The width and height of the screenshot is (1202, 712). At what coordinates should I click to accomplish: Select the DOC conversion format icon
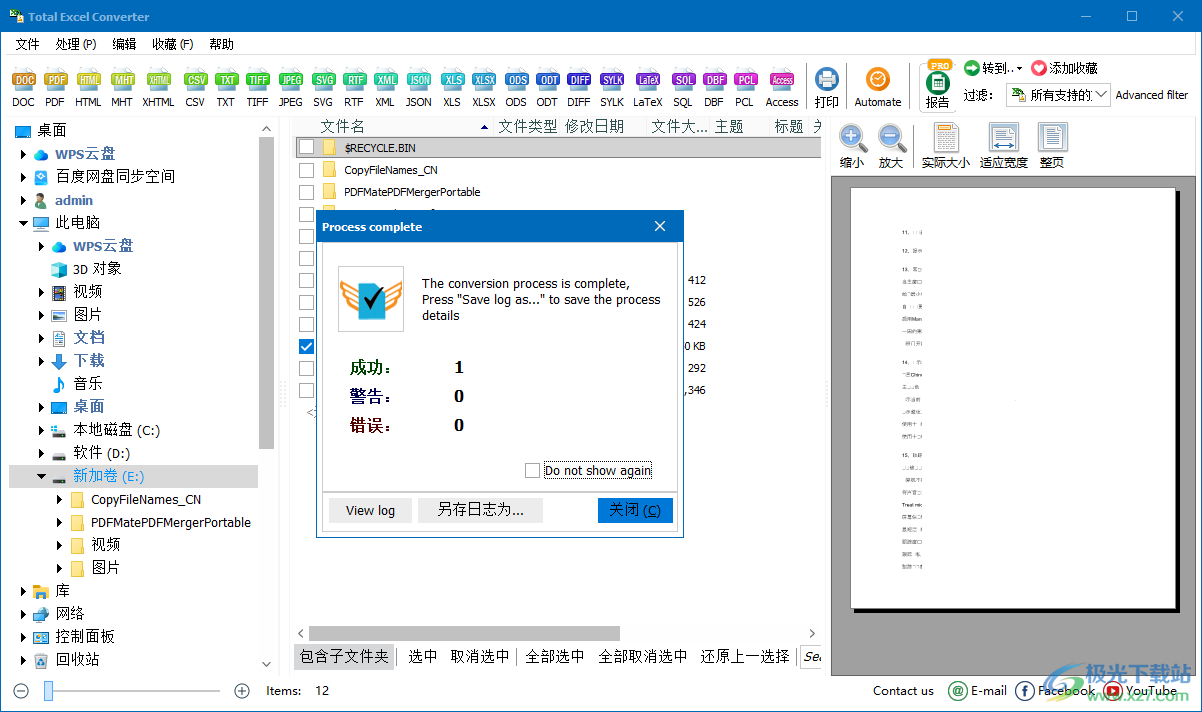click(23, 88)
